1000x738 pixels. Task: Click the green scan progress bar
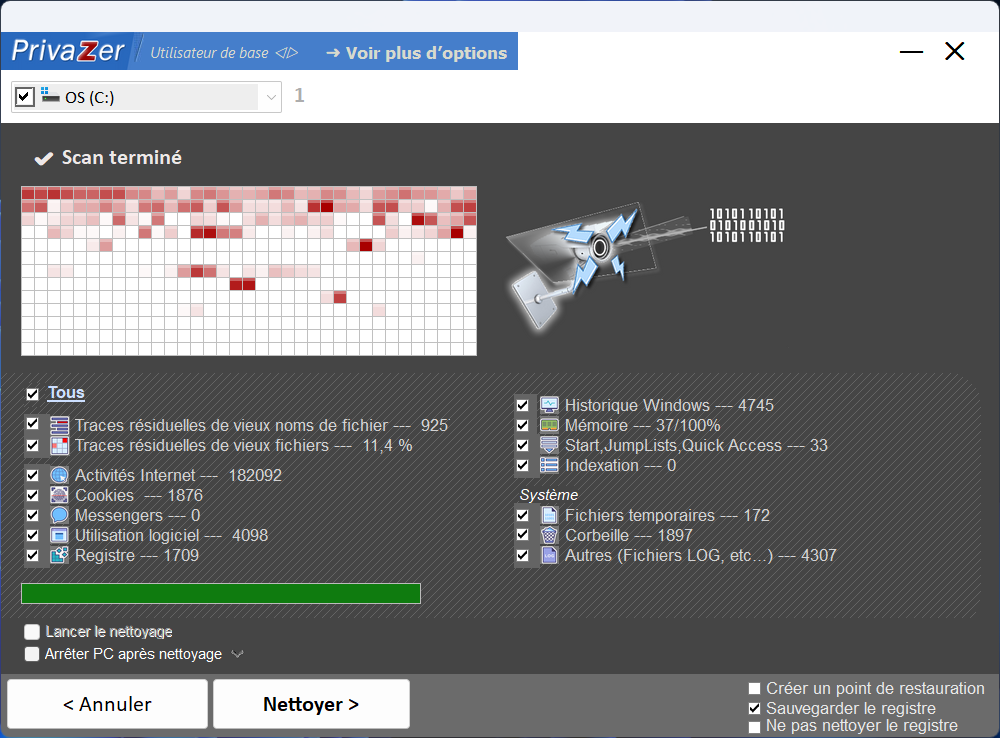[x=220, y=594]
